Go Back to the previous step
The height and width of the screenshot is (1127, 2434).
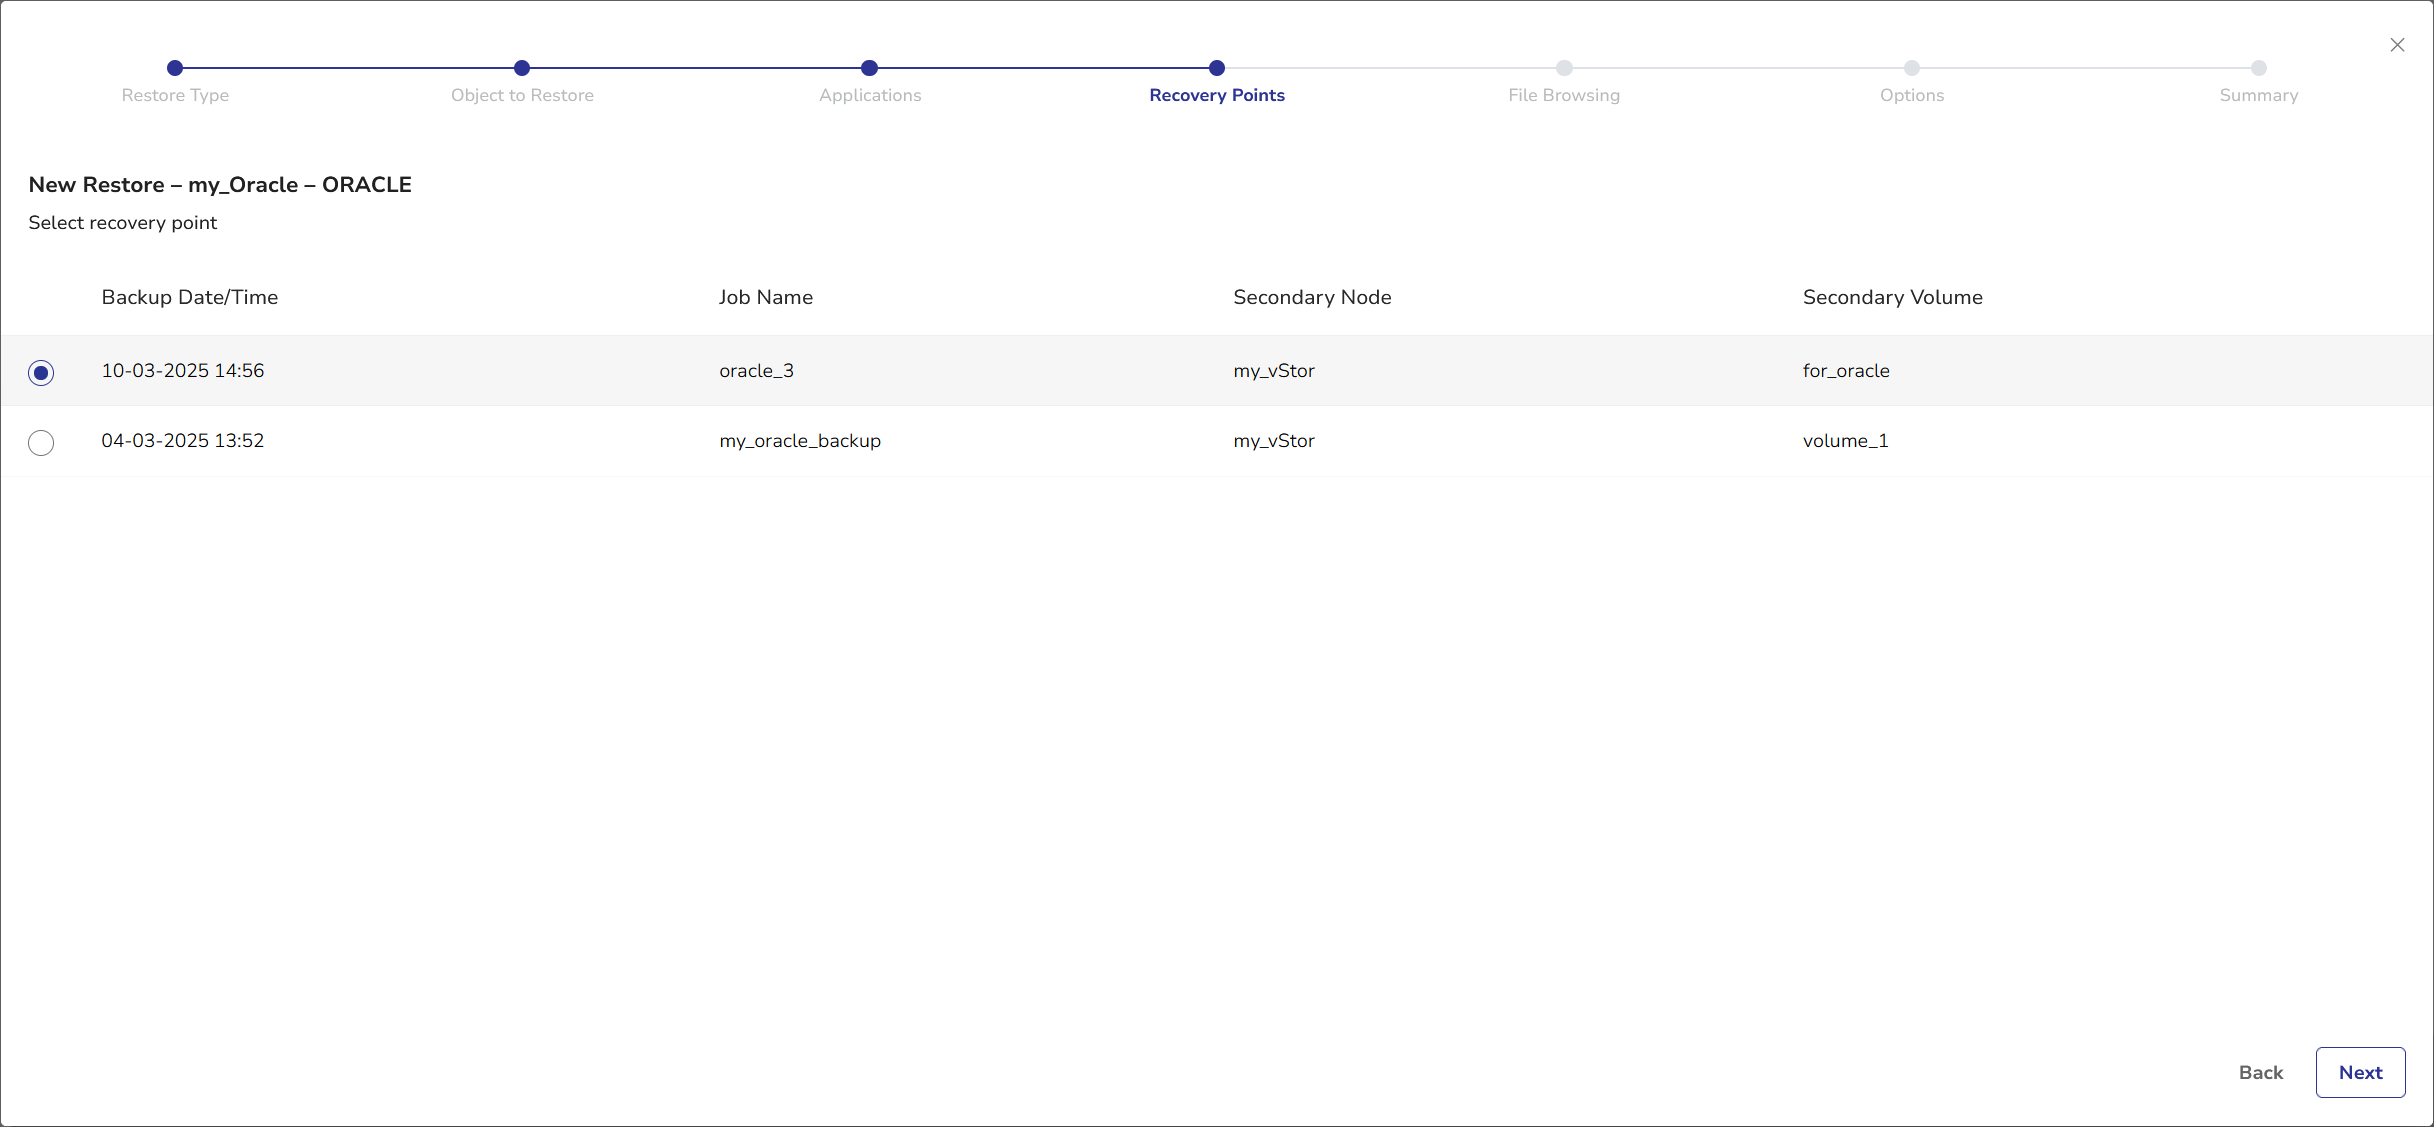point(2260,1072)
